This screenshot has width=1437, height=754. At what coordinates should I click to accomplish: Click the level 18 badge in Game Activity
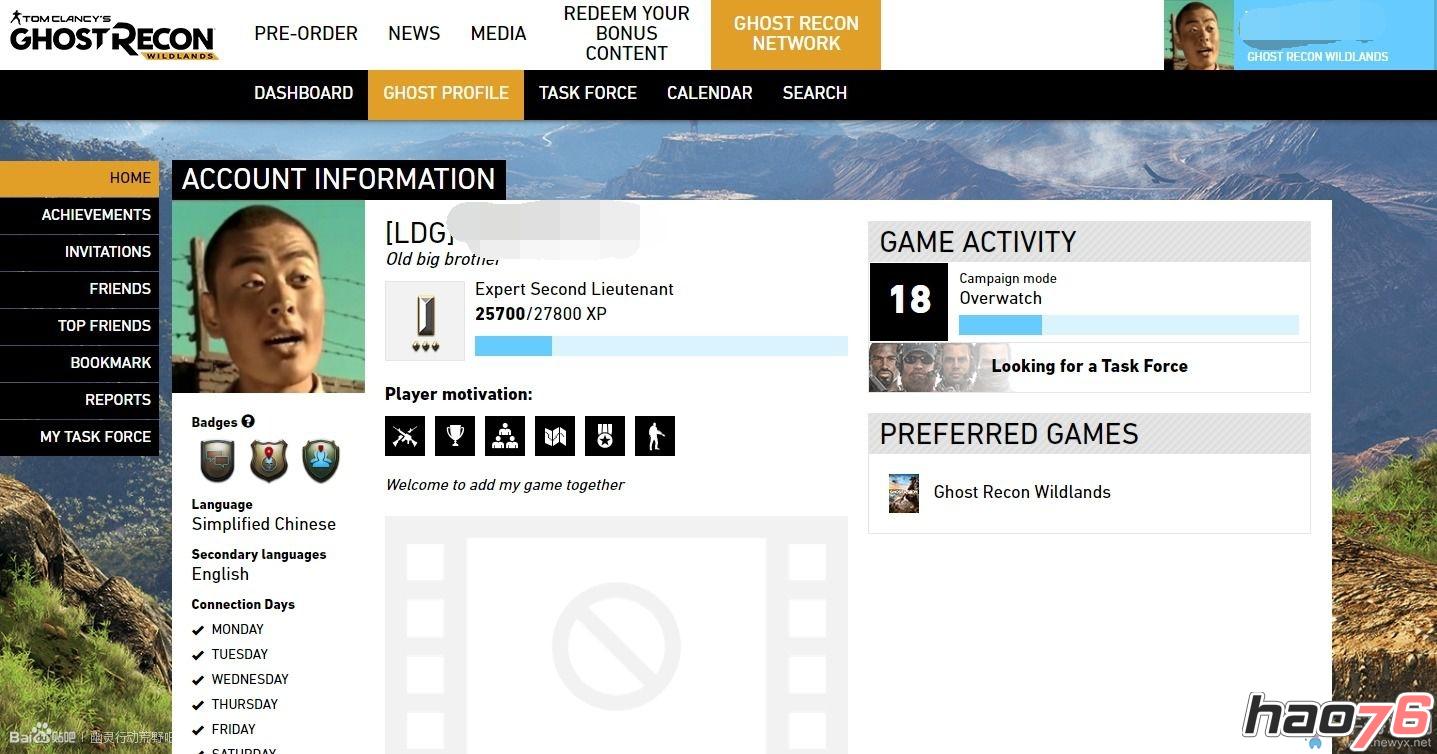tap(909, 302)
